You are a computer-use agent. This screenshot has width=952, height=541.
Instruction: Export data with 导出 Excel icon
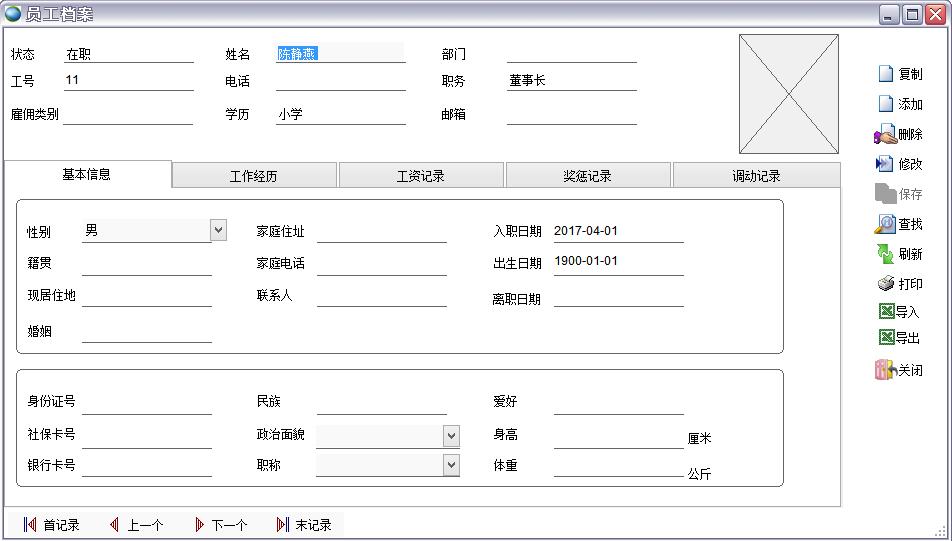(885, 338)
